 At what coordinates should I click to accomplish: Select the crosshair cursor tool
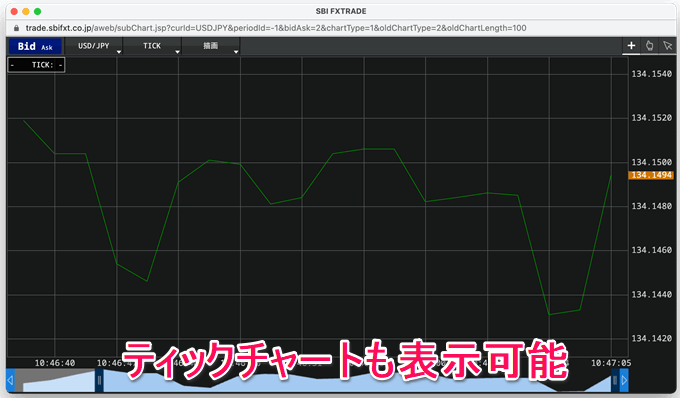[x=631, y=46]
